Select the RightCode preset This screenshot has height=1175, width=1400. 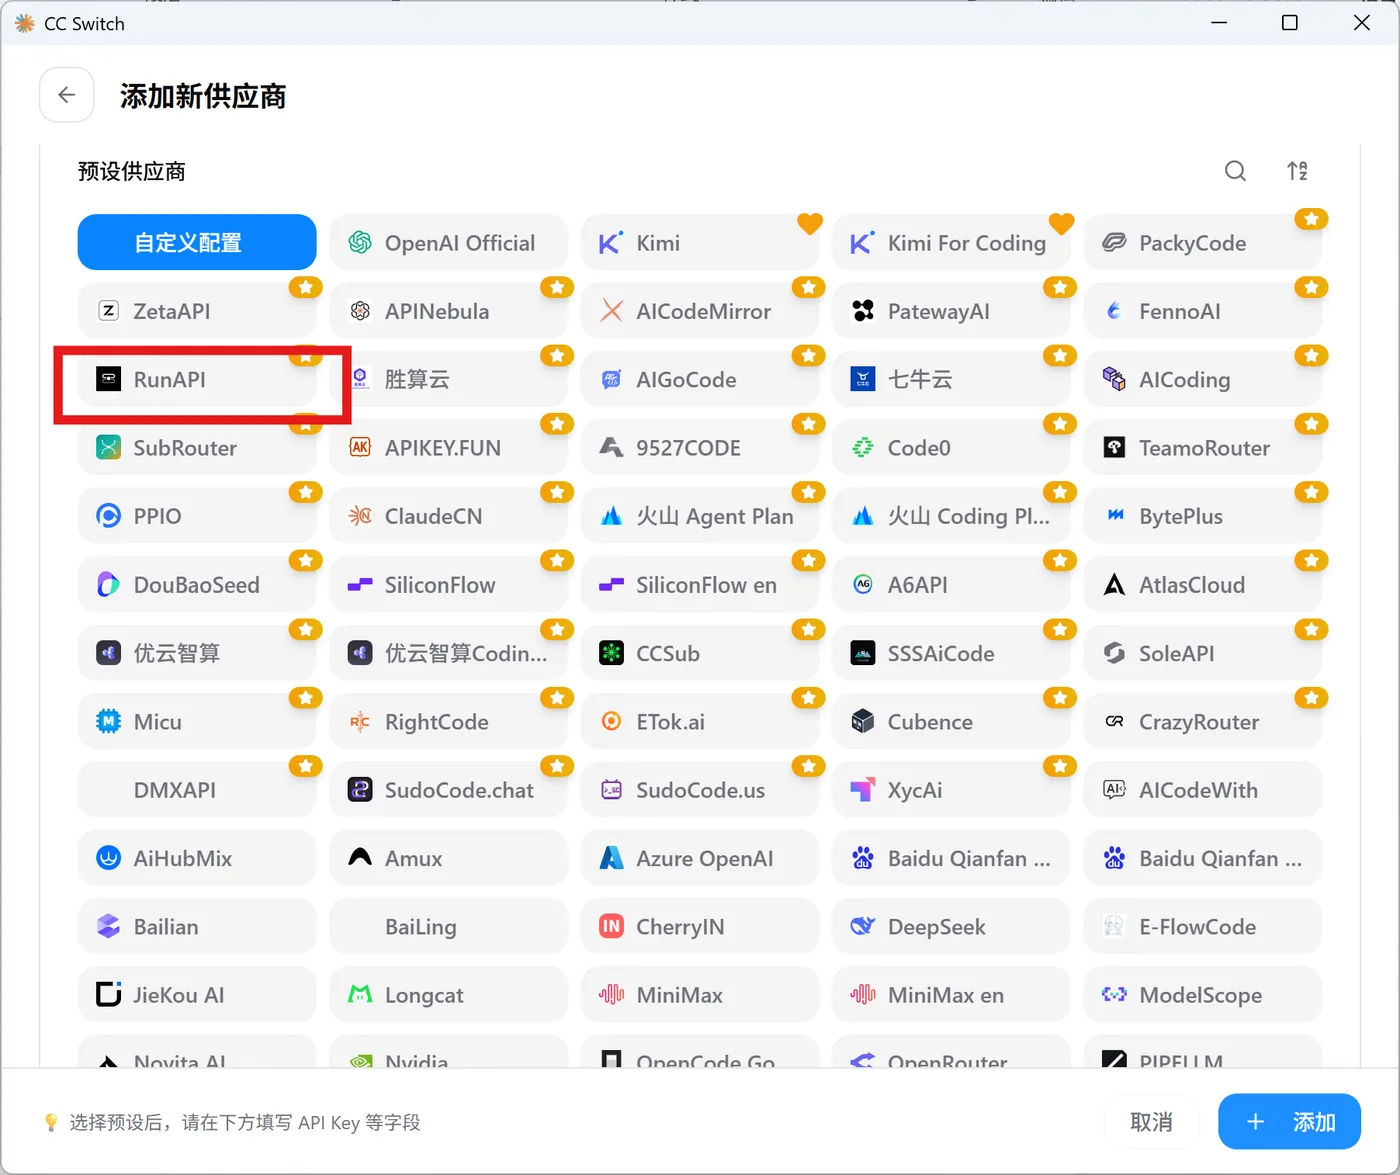[x=448, y=721]
